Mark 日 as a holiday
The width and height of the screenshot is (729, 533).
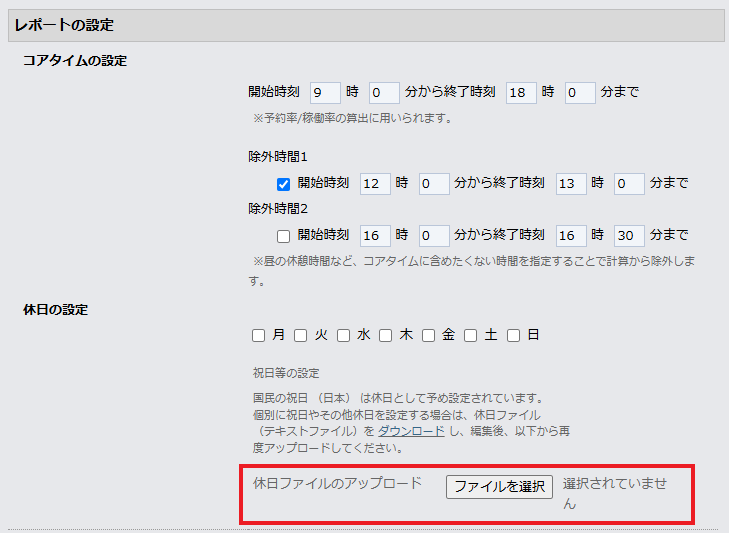click(513, 336)
